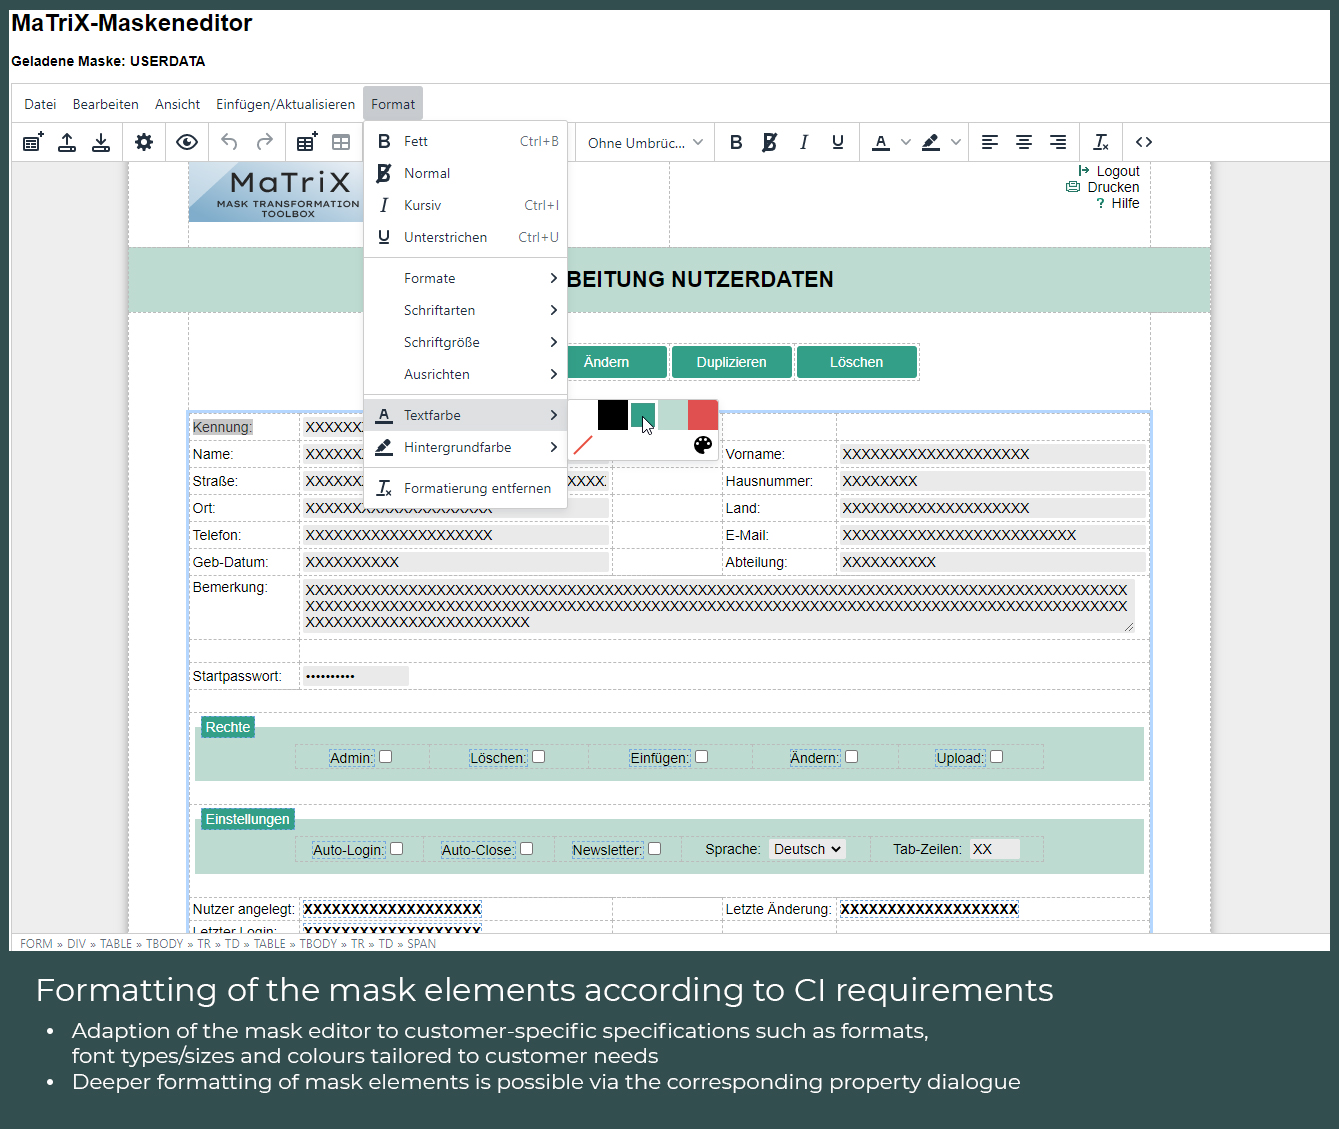Viewport: 1339px width, 1129px height.
Task: Enable the Admin checkbox
Action: click(x=386, y=757)
